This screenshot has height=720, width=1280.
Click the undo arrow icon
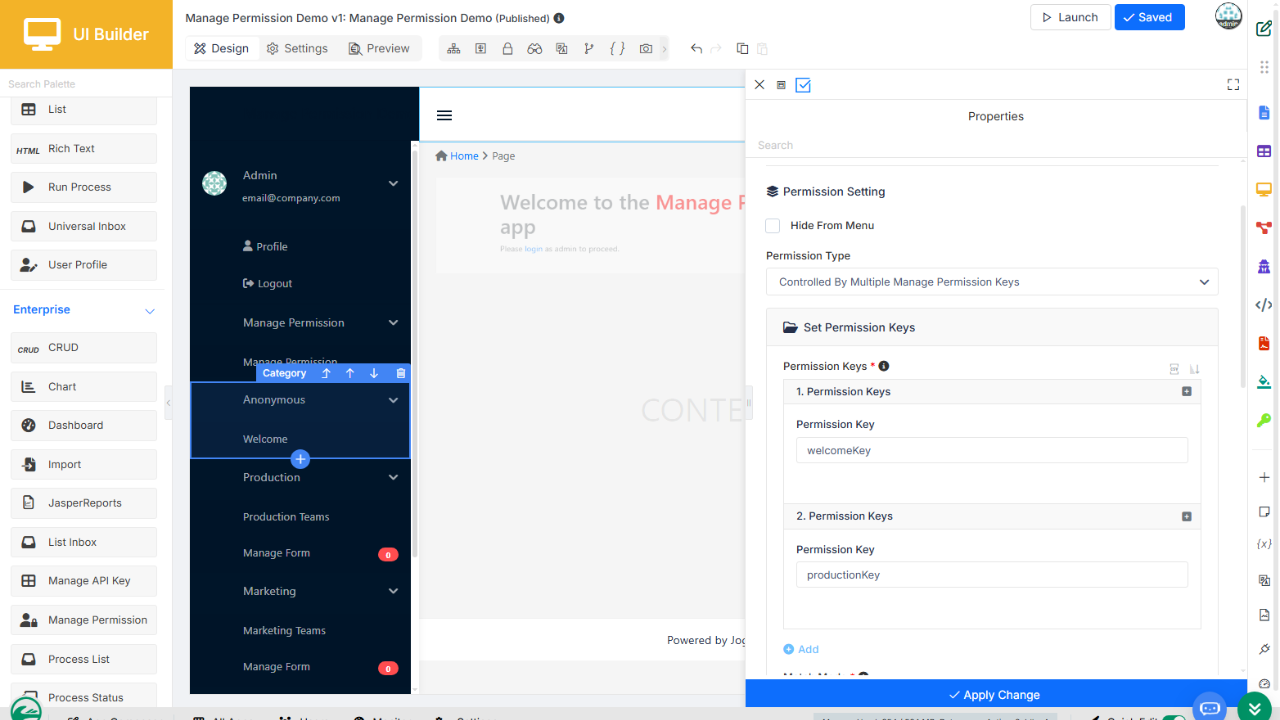click(697, 48)
